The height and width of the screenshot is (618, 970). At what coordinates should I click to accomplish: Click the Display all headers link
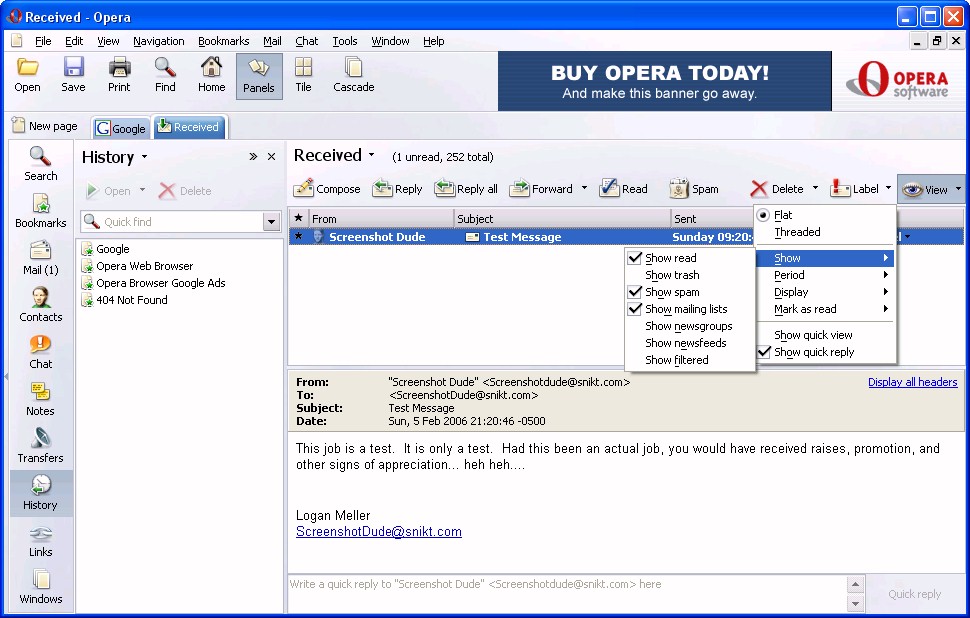[x=912, y=382]
